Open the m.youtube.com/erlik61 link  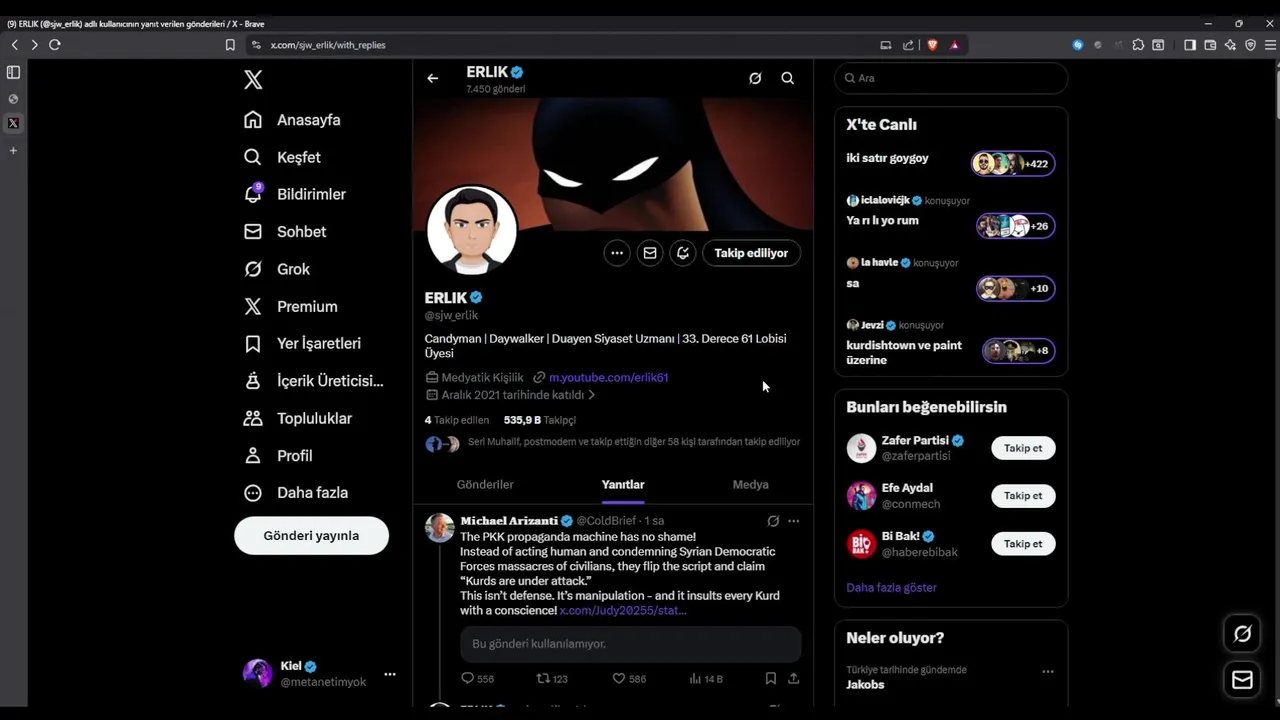pyautogui.click(x=608, y=377)
